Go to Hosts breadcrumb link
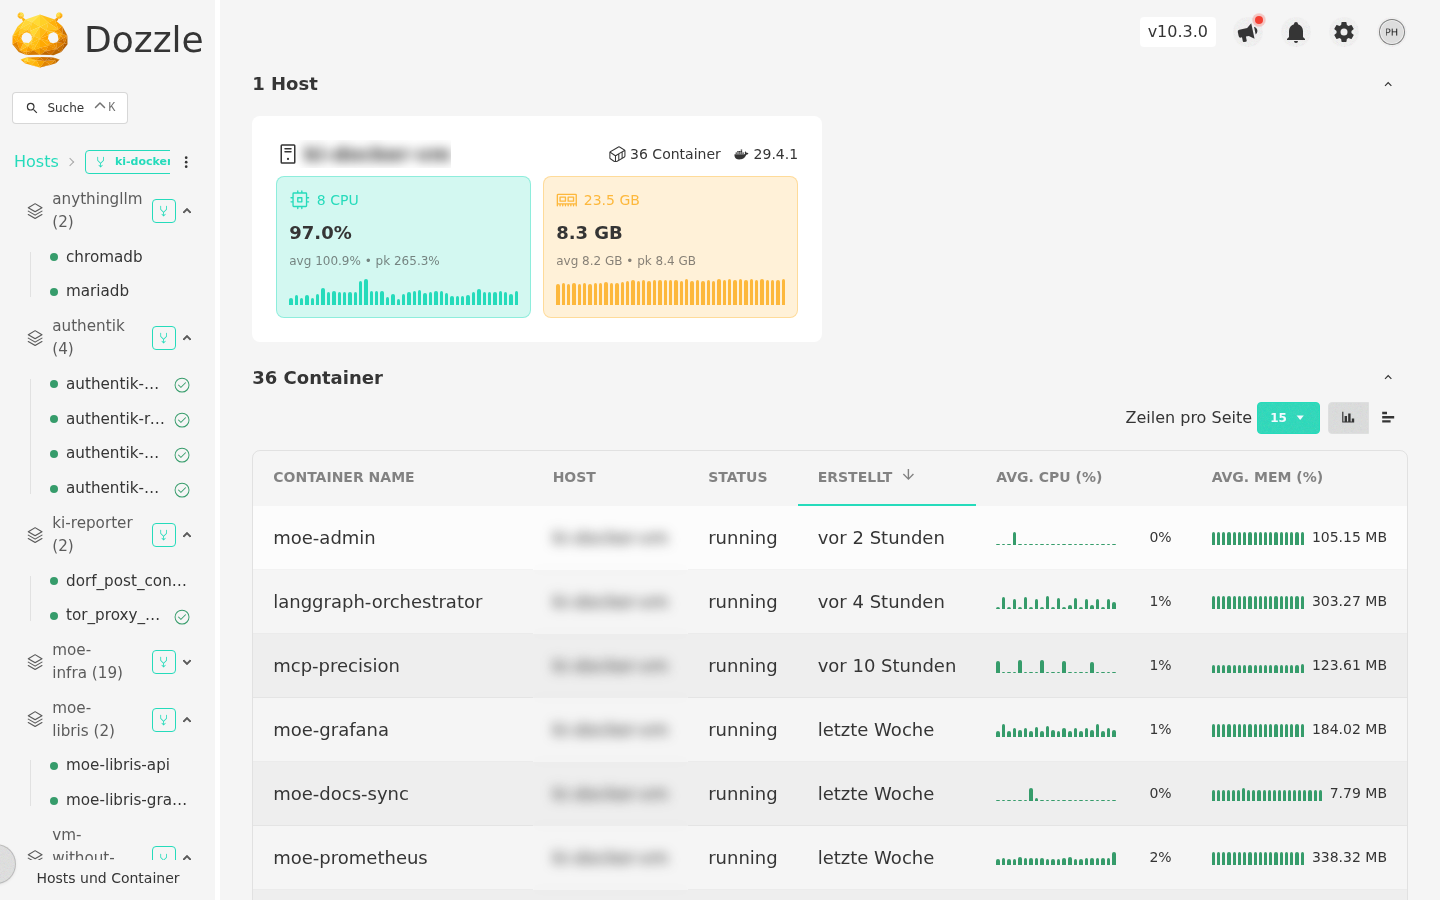The height and width of the screenshot is (900, 1440). pos(36,161)
